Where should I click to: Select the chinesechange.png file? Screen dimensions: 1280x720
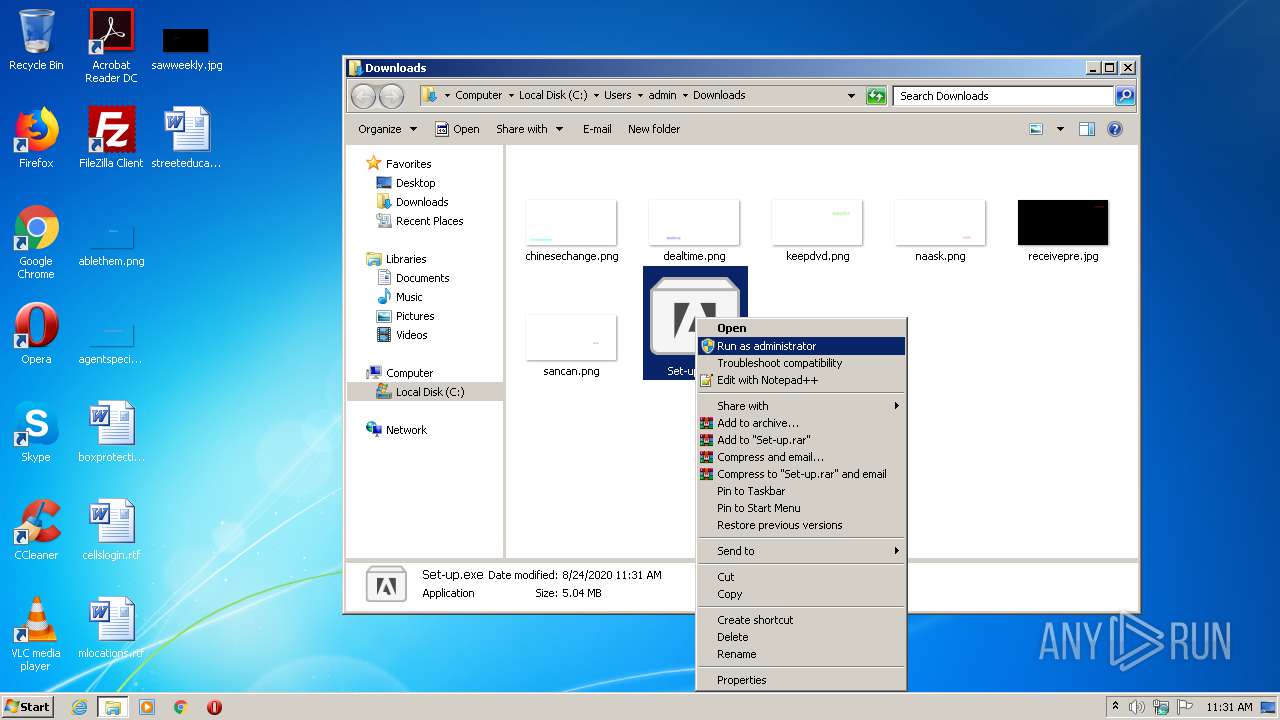click(x=572, y=231)
